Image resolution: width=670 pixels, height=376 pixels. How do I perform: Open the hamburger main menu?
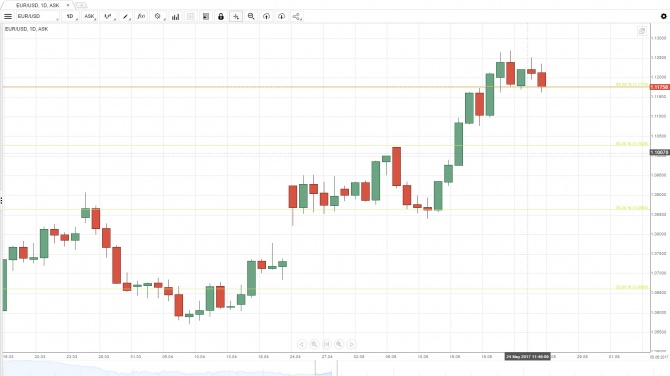click(x=8, y=16)
